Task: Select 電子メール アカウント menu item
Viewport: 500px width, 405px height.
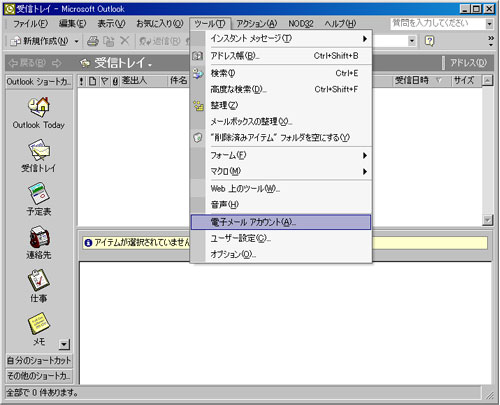Action: pyautogui.click(x=281, y=222)
